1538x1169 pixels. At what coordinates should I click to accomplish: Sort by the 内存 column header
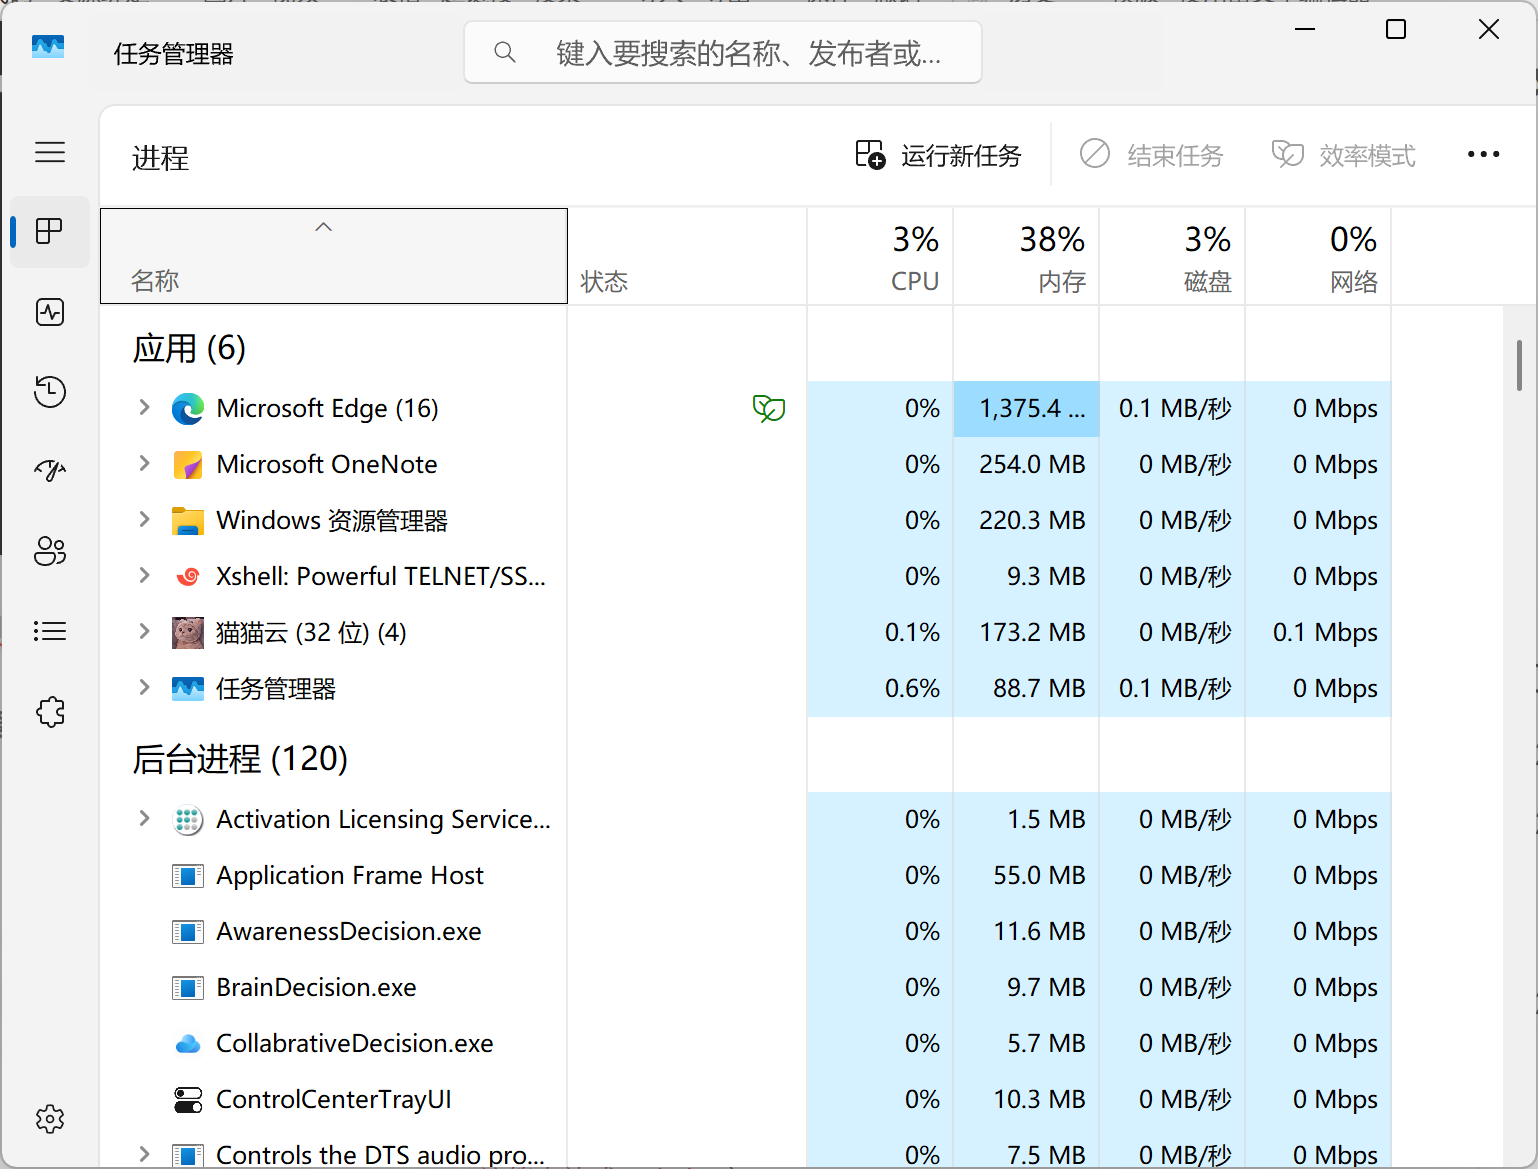(x=1026, y=256)
